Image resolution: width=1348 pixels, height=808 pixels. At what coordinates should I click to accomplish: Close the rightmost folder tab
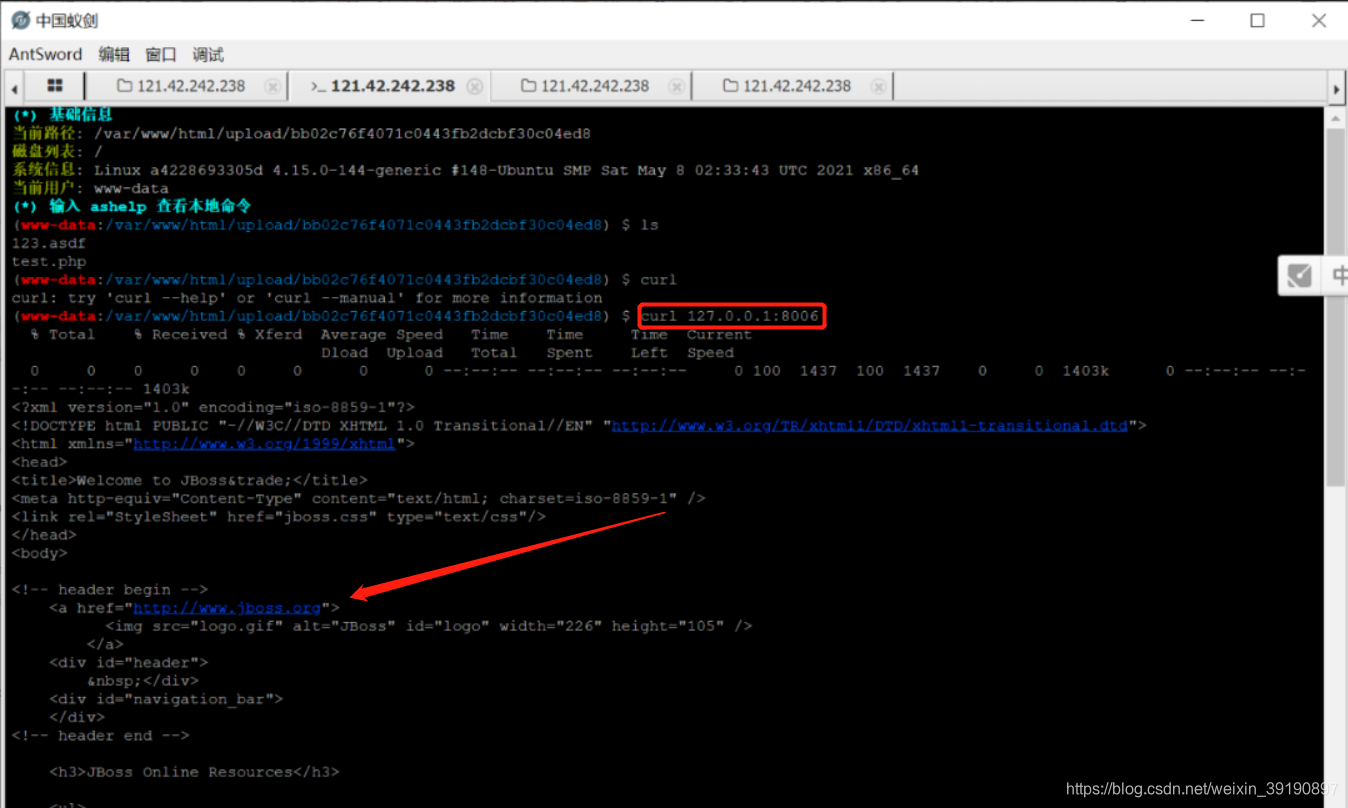878,87
